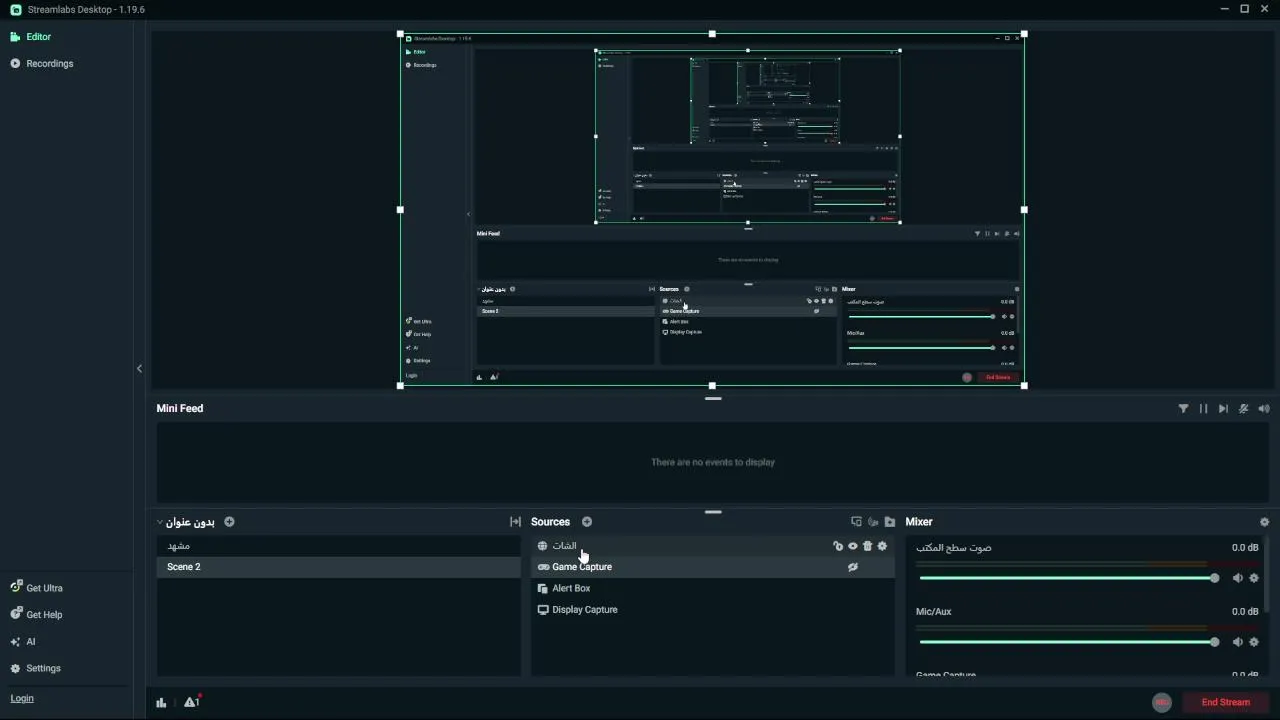Viewport: 1280px width, 720px height.
Task: Select Scene 2 in the scenes list
Action: click(x=338, y=567)
